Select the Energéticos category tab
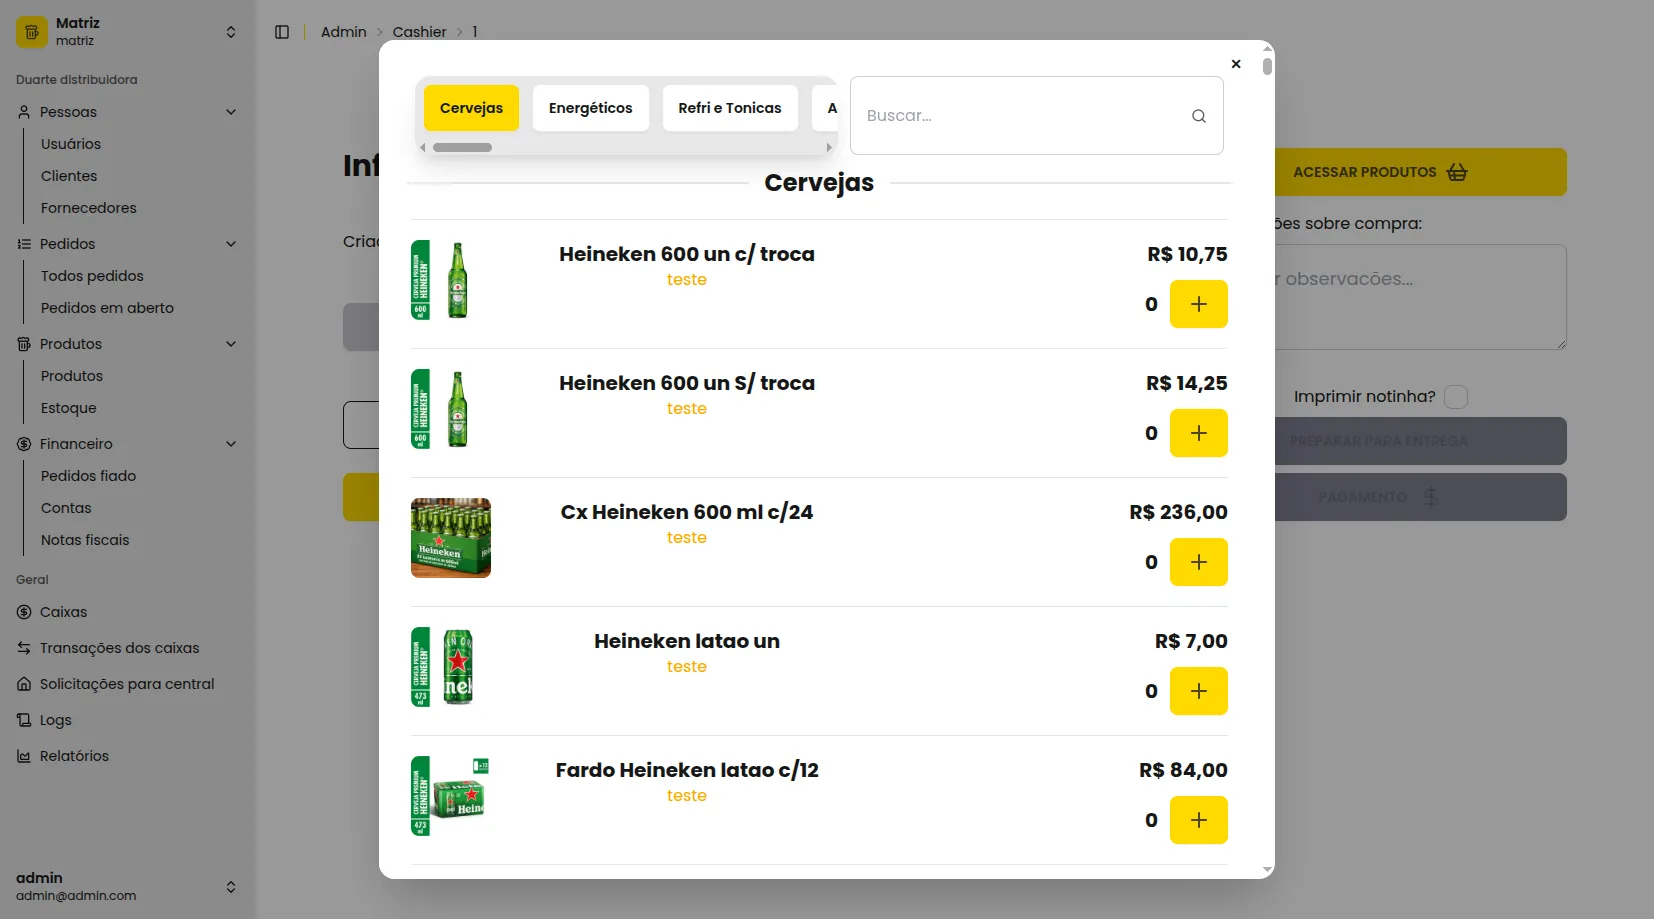Image resolution: width=1669 pixels, height=919 pixels. tap(590, 108)
